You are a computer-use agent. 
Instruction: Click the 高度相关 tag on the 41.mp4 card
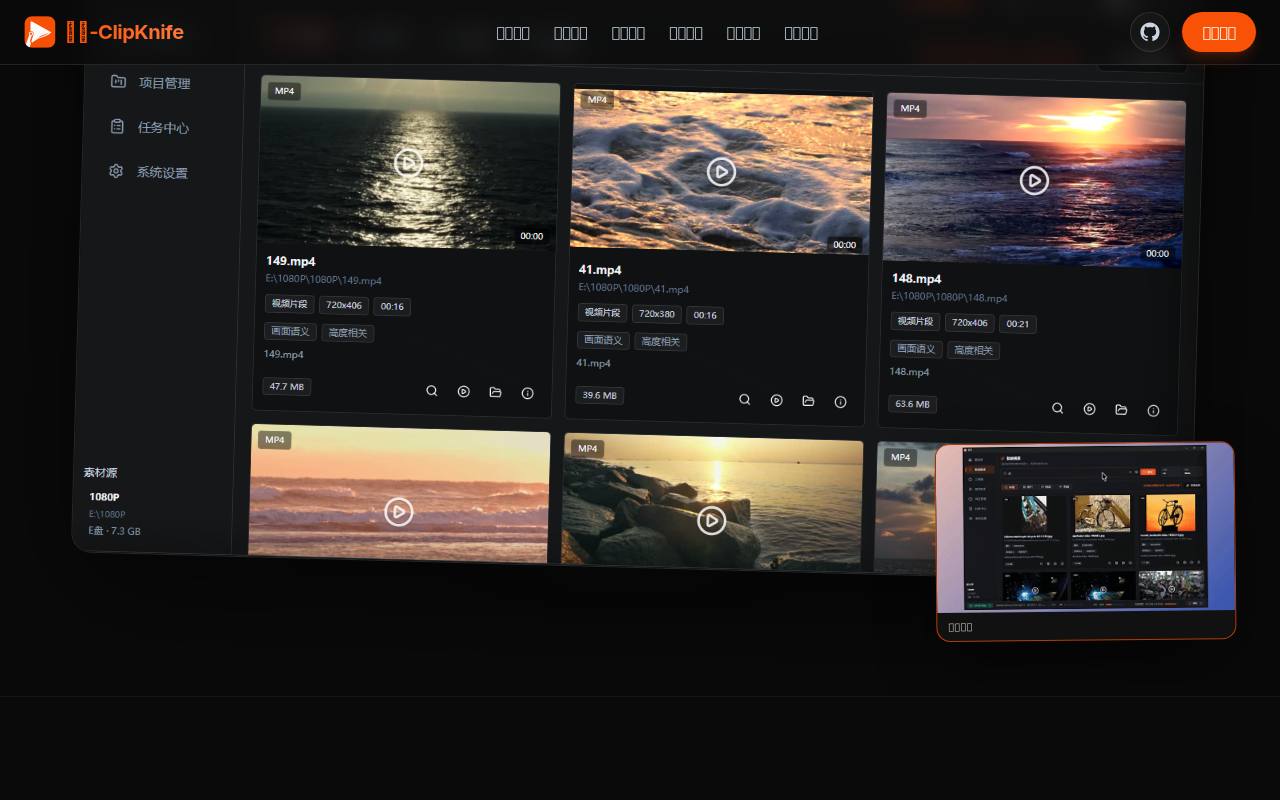tap(660, 341)
